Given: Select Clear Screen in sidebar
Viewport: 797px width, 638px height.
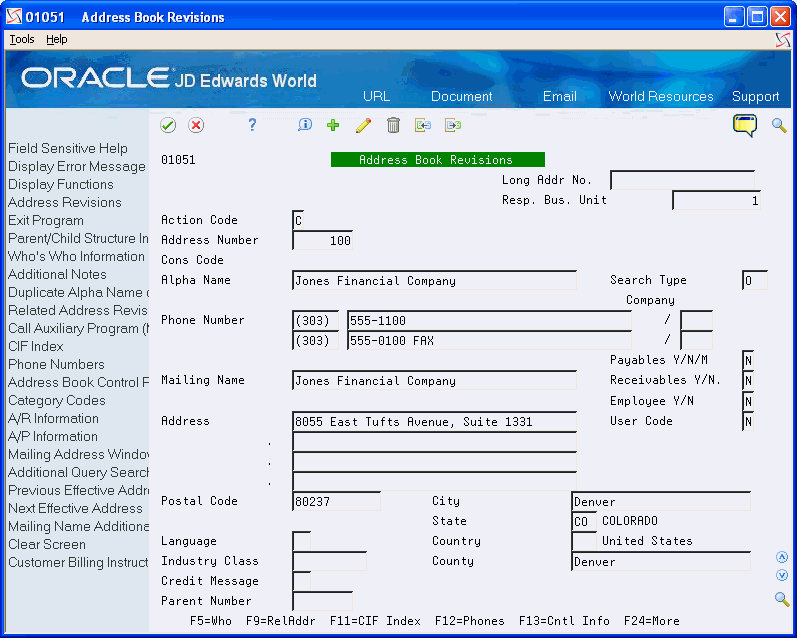Looking at the screenshot, I should (47, 544).
